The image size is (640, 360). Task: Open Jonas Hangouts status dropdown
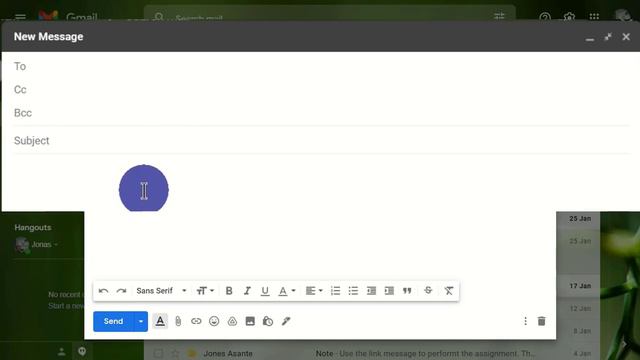[56, 244]
